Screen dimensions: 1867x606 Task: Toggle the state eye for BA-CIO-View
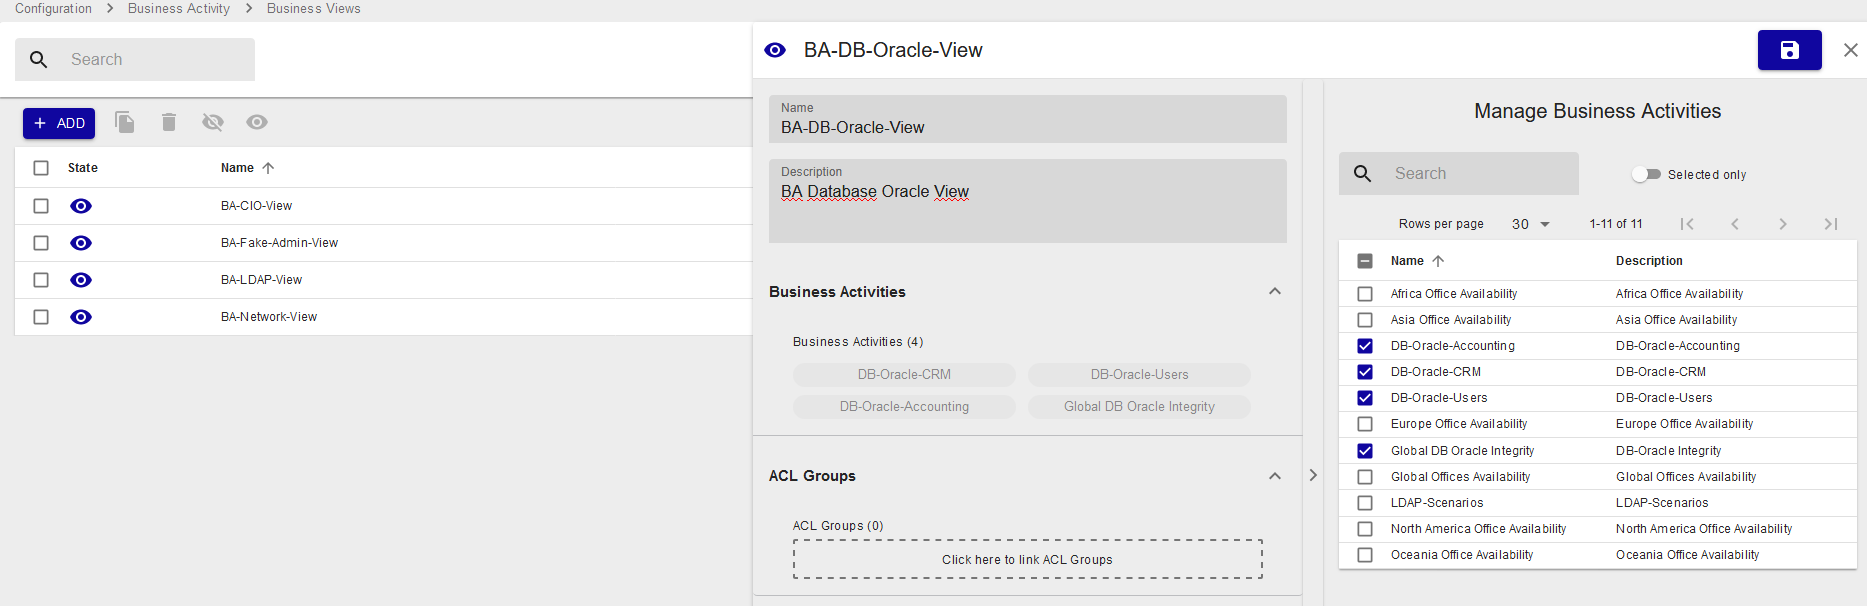tap(81, 206)
